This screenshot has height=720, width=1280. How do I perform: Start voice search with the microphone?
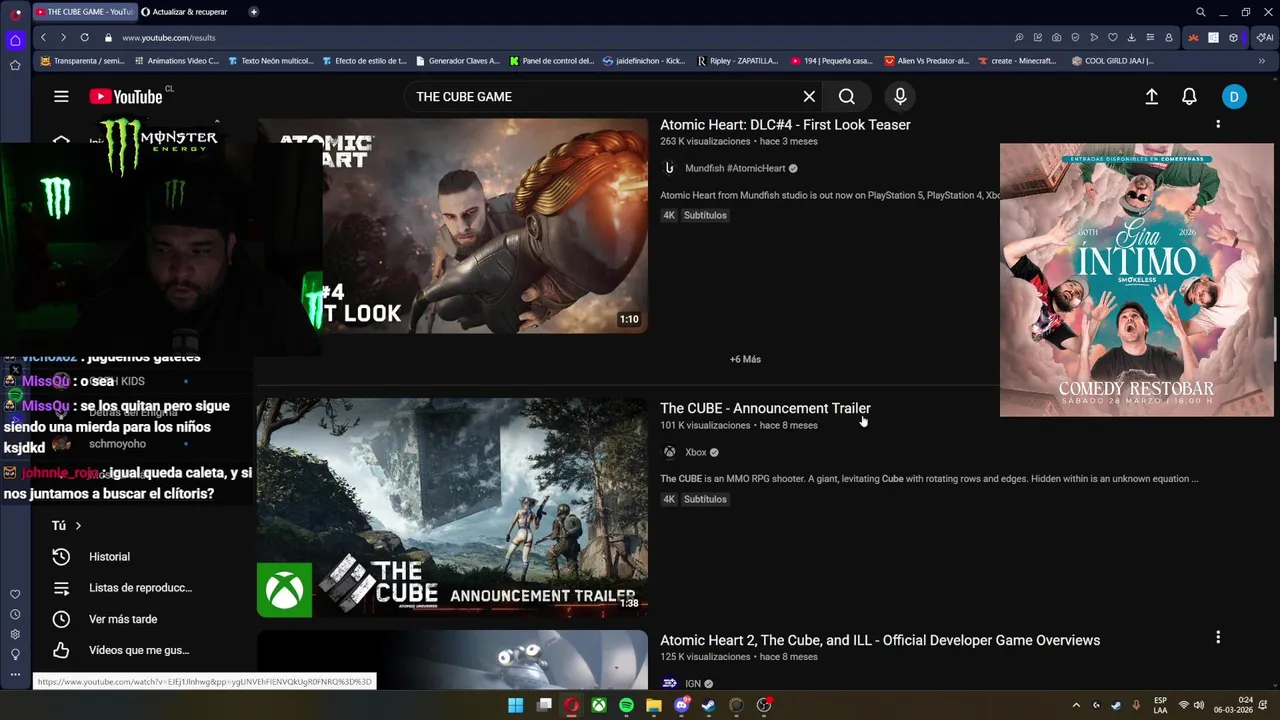tap(900, 96)
